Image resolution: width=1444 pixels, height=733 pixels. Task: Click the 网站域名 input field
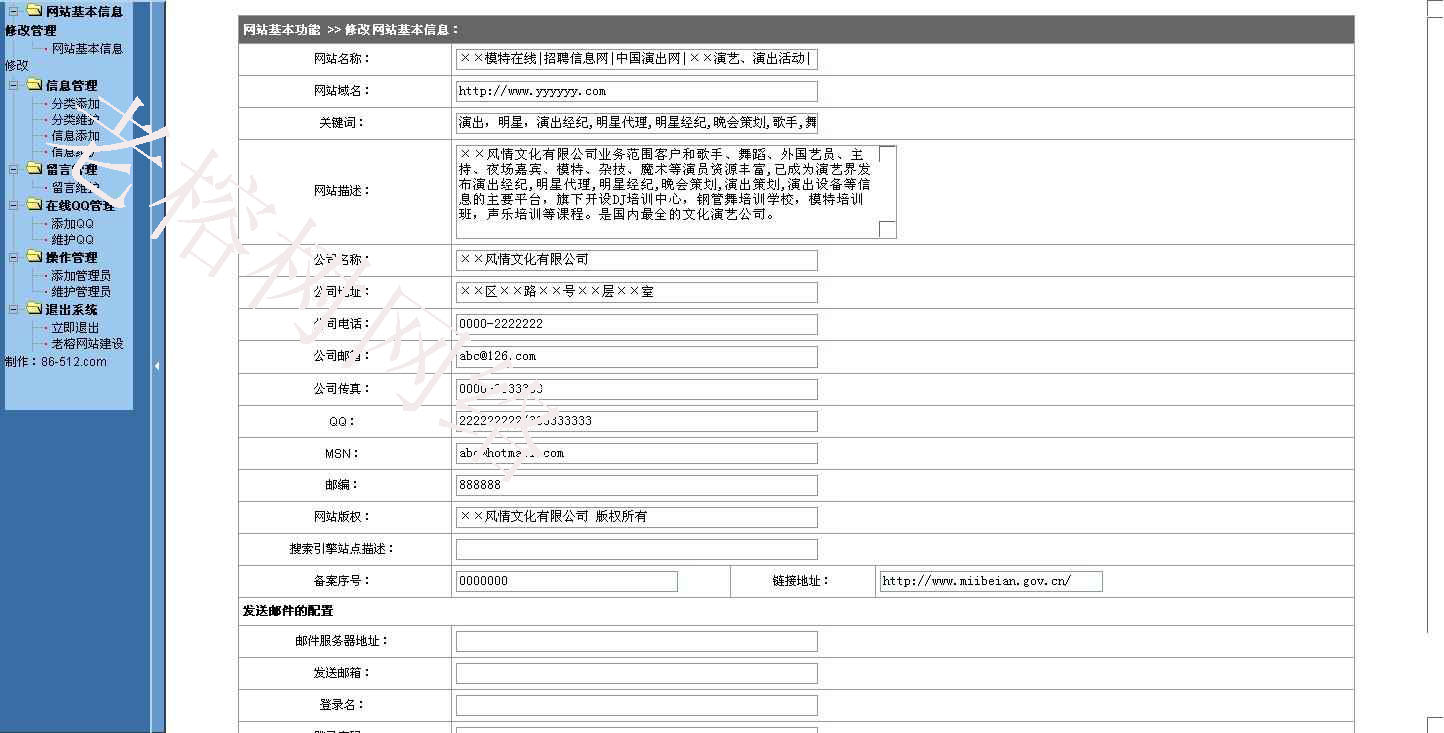[x=636, y=91]
